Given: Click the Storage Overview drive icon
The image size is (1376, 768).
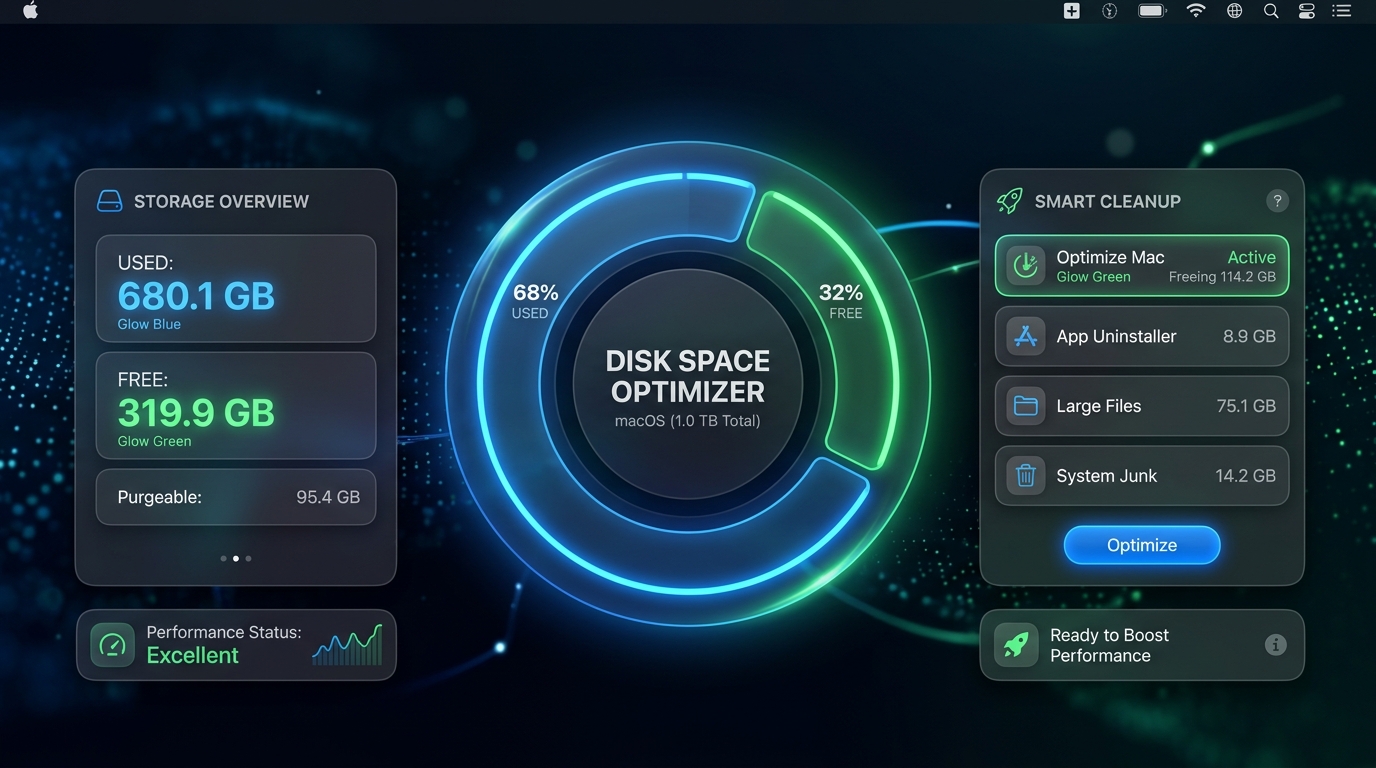Looking at the screenshot, I should point(109,201).
